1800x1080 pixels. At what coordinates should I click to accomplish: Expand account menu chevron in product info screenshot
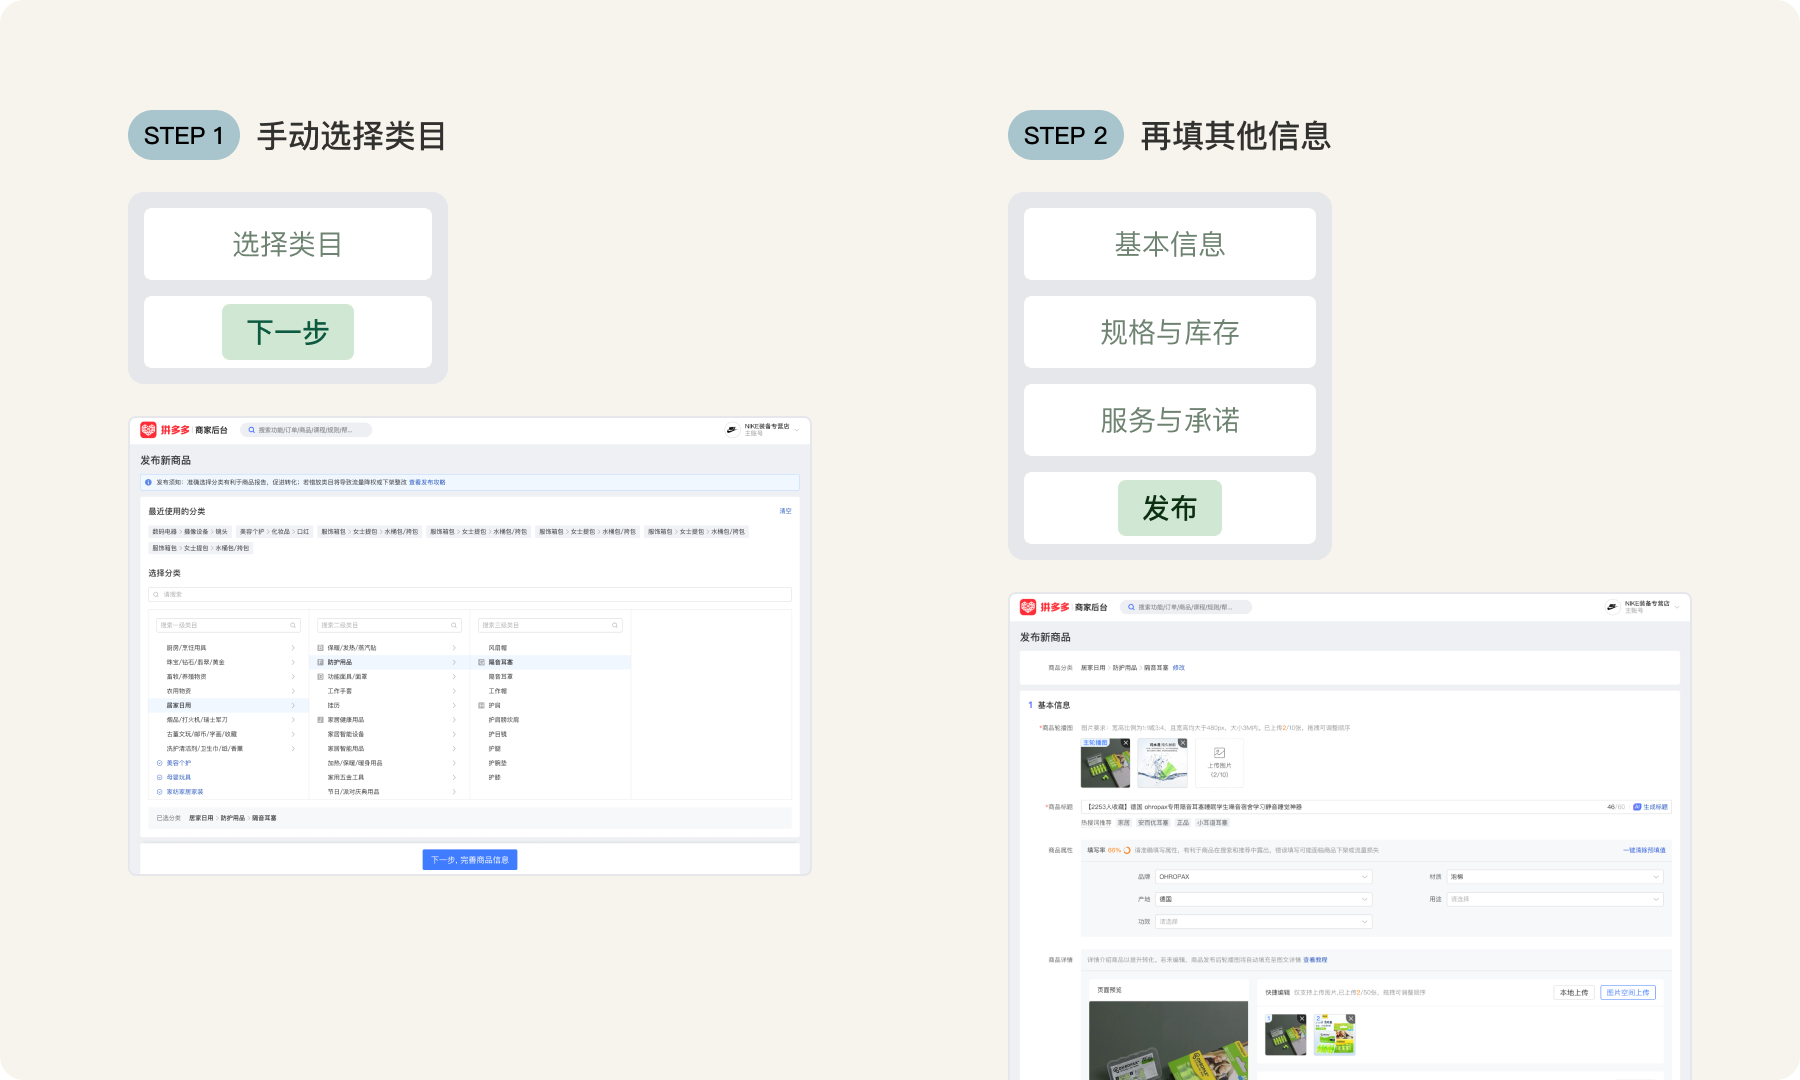click(1677, 607)
